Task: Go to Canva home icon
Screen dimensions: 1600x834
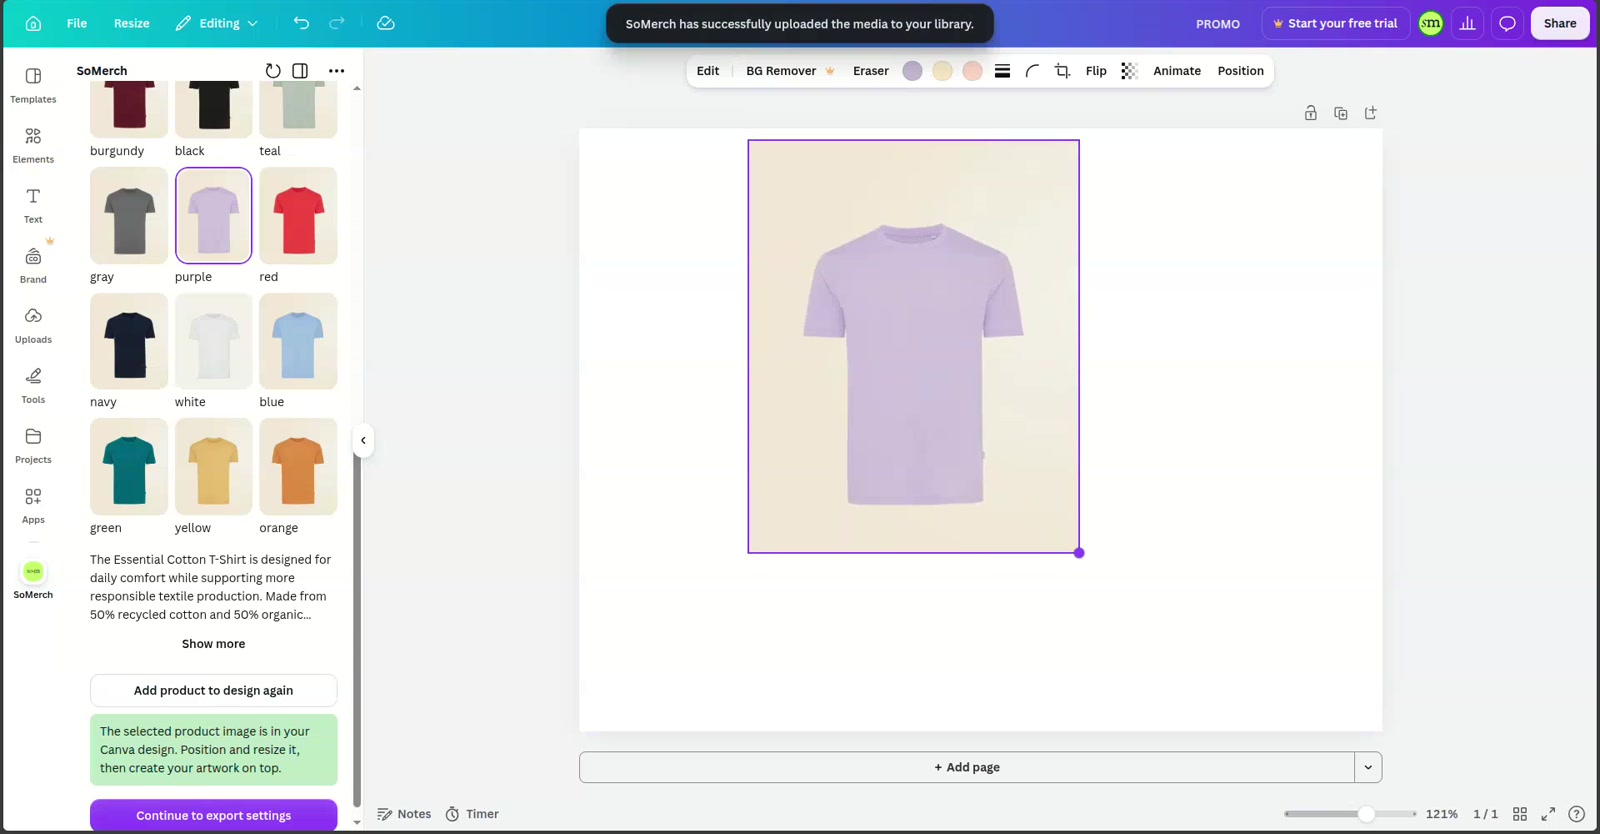Action: pos(33,23)
